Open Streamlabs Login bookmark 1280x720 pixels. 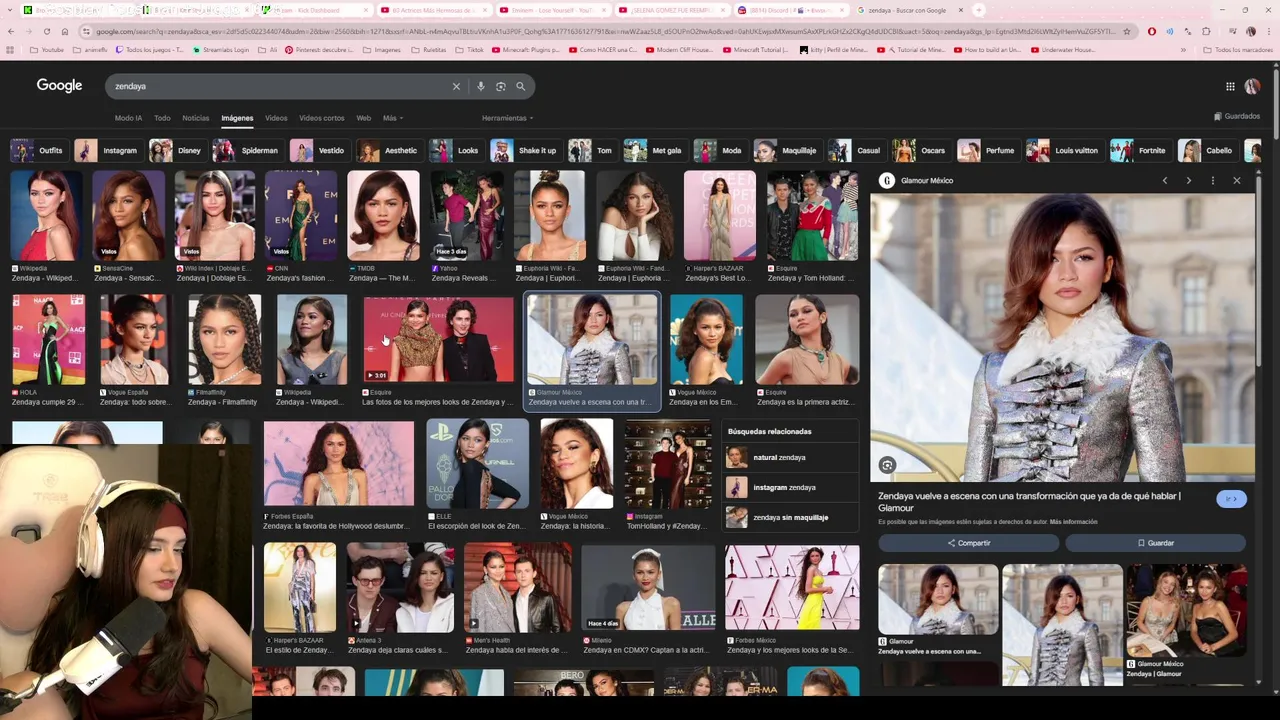point(222,49)
